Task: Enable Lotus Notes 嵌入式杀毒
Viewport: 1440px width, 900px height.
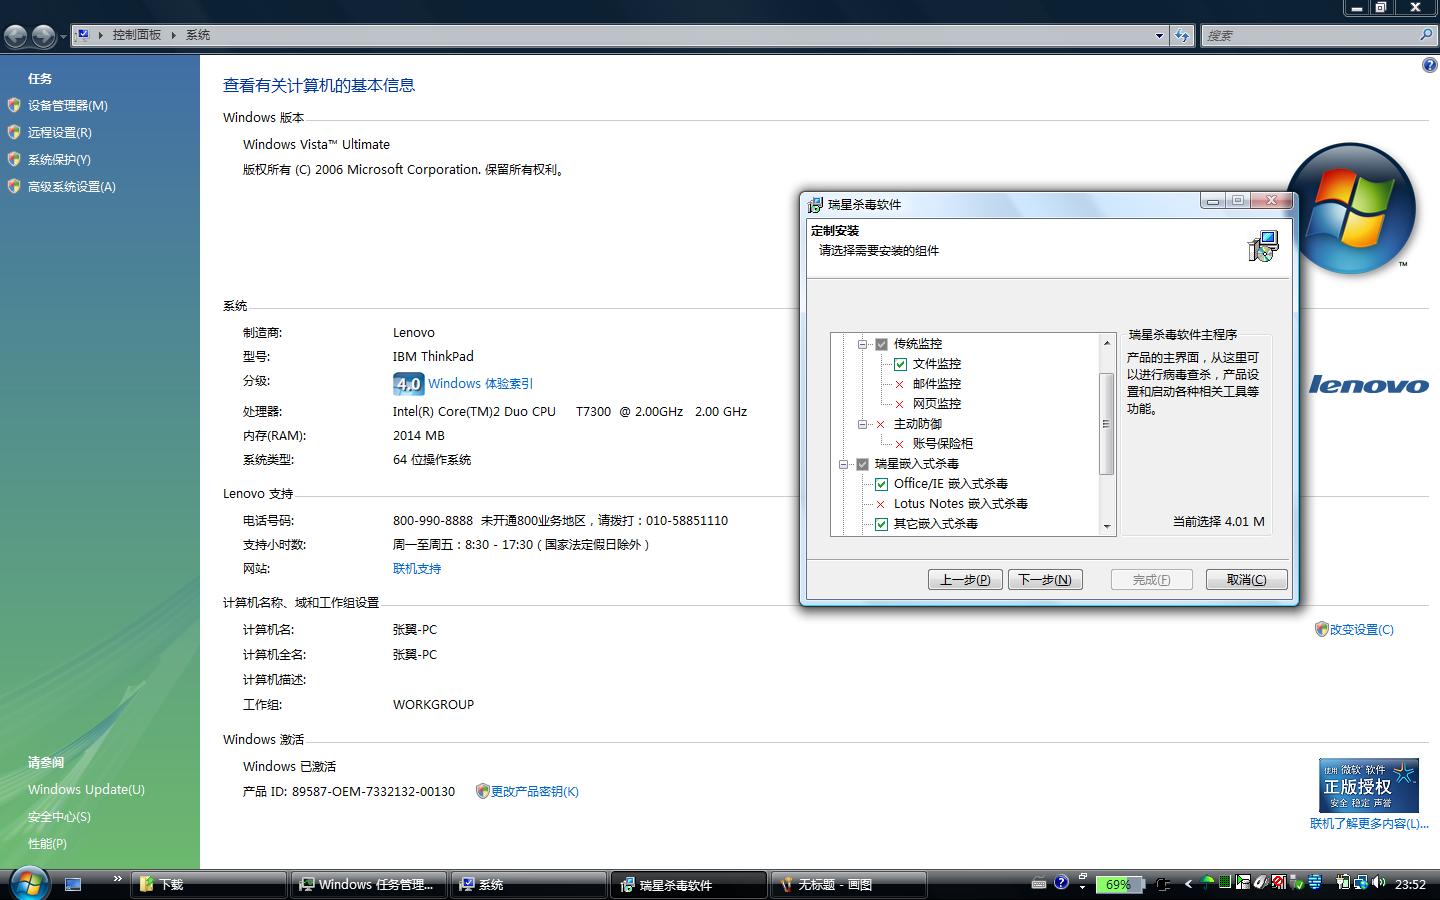Action: pos(881,504)
